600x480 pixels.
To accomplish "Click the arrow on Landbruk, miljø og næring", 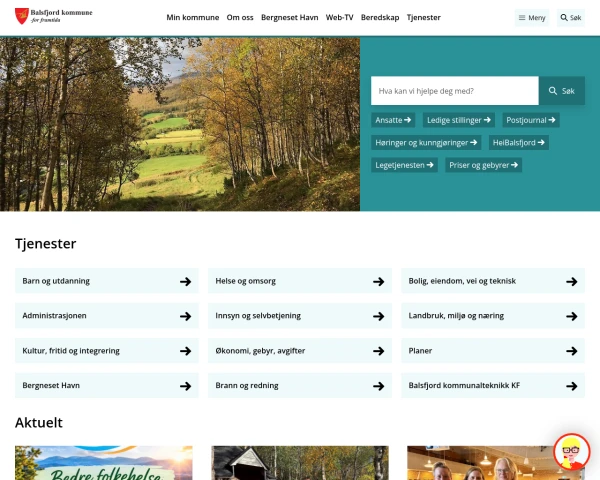I will coord(572,317).
